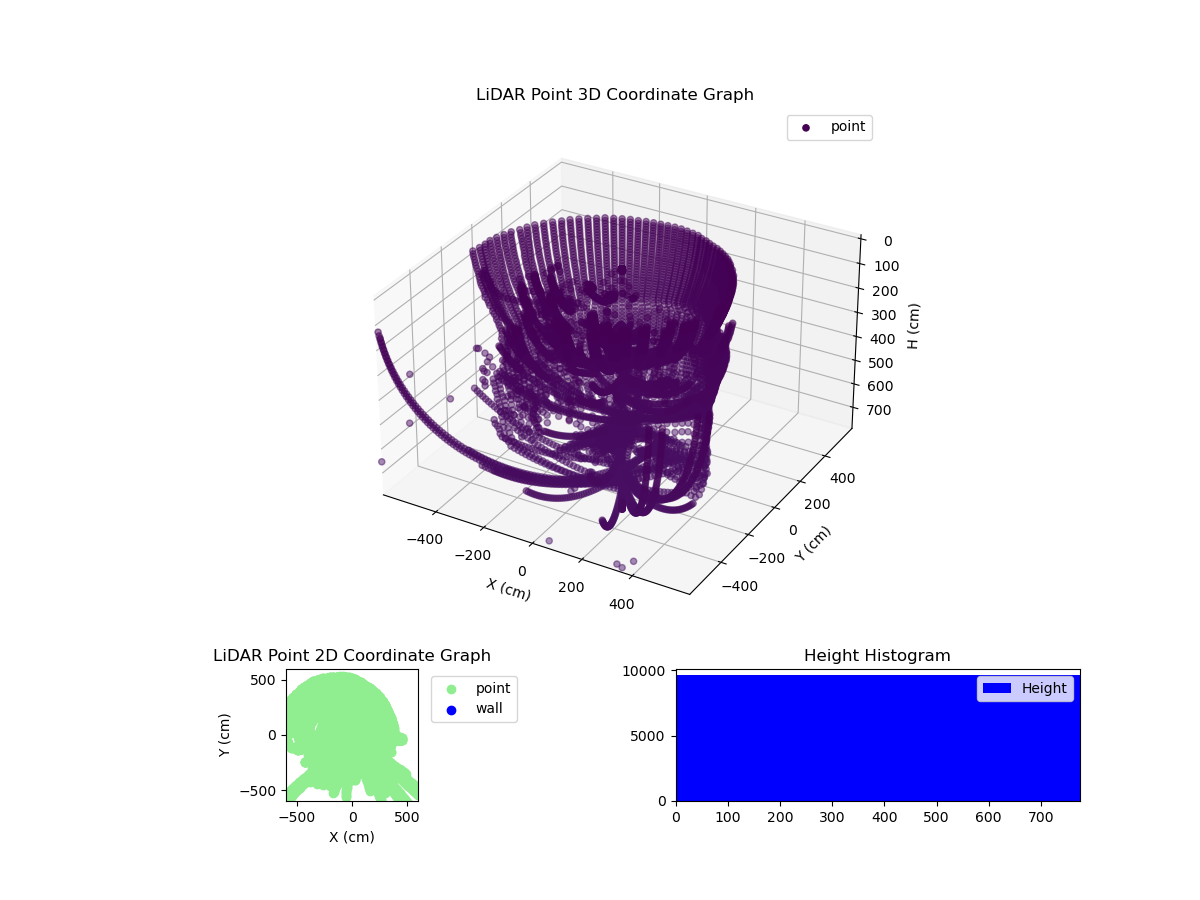The image size is (1200, 900).
Task: Click the 'X (cm)' label of the 3D graph
Action: (x=509, y=589)
